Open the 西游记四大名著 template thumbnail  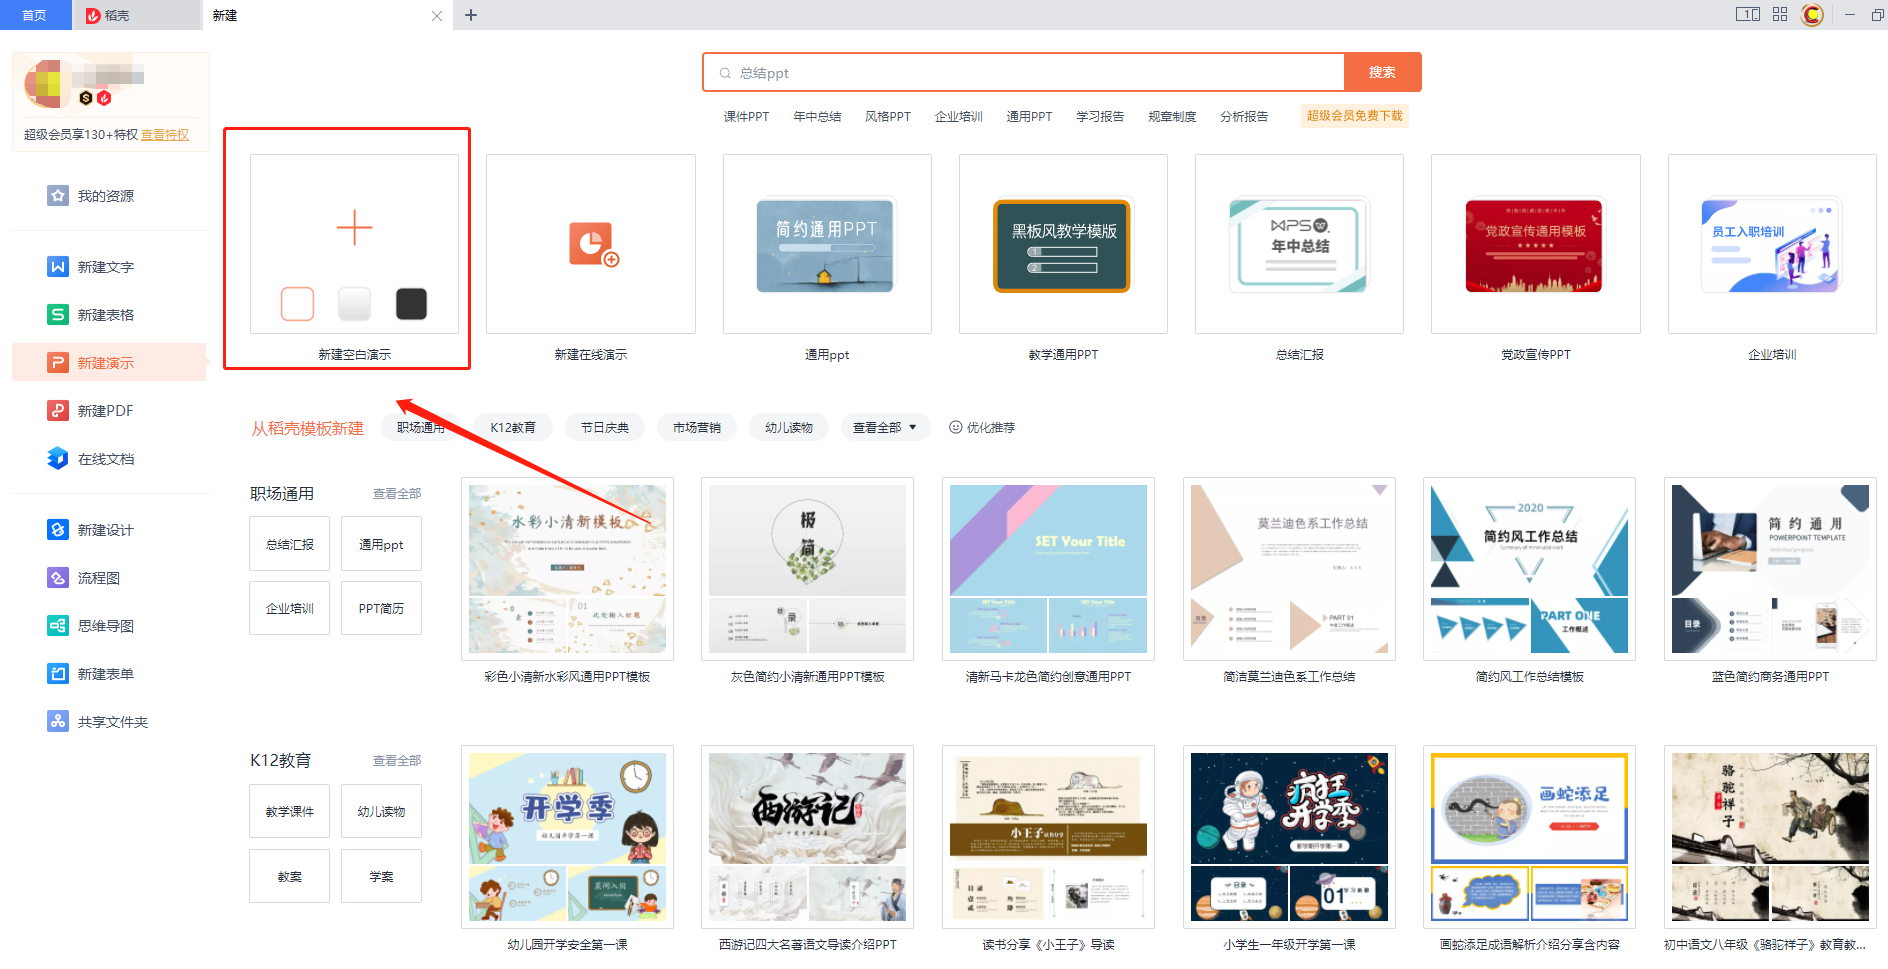[807, 836]
